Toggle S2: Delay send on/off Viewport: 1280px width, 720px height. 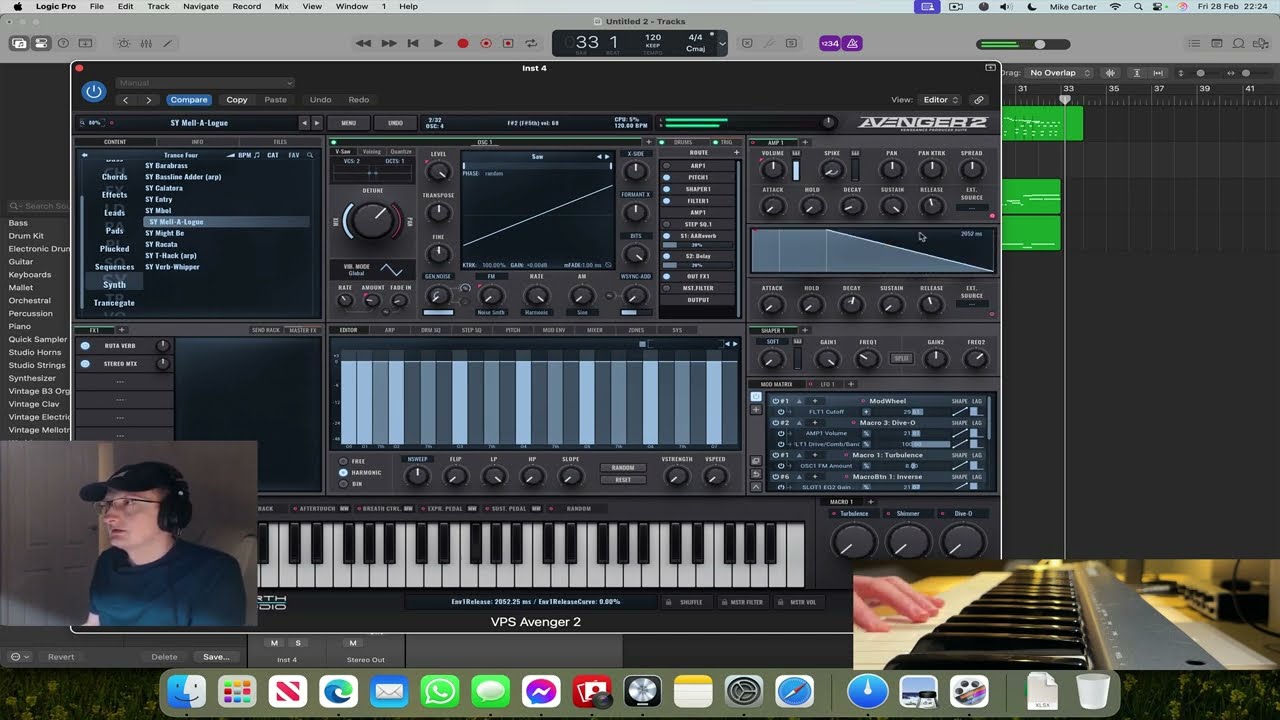click(x=667, y=256)
